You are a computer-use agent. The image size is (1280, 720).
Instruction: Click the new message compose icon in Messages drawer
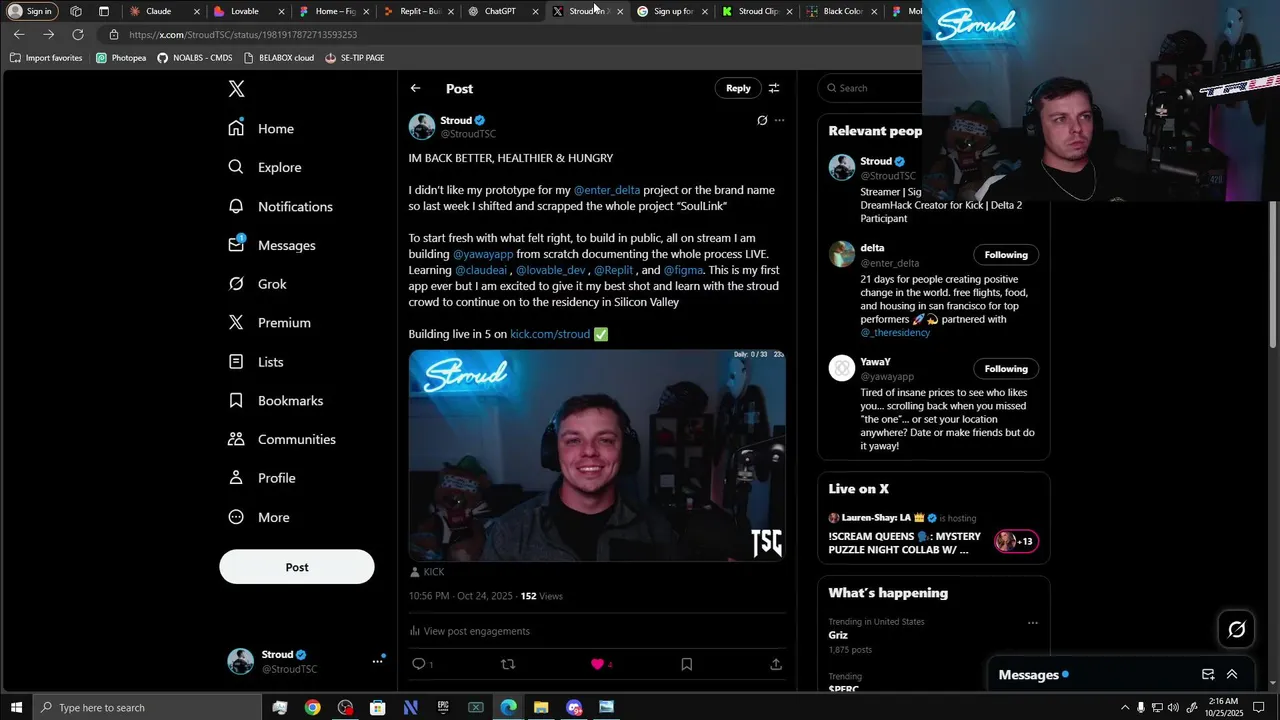(1208, 675)
